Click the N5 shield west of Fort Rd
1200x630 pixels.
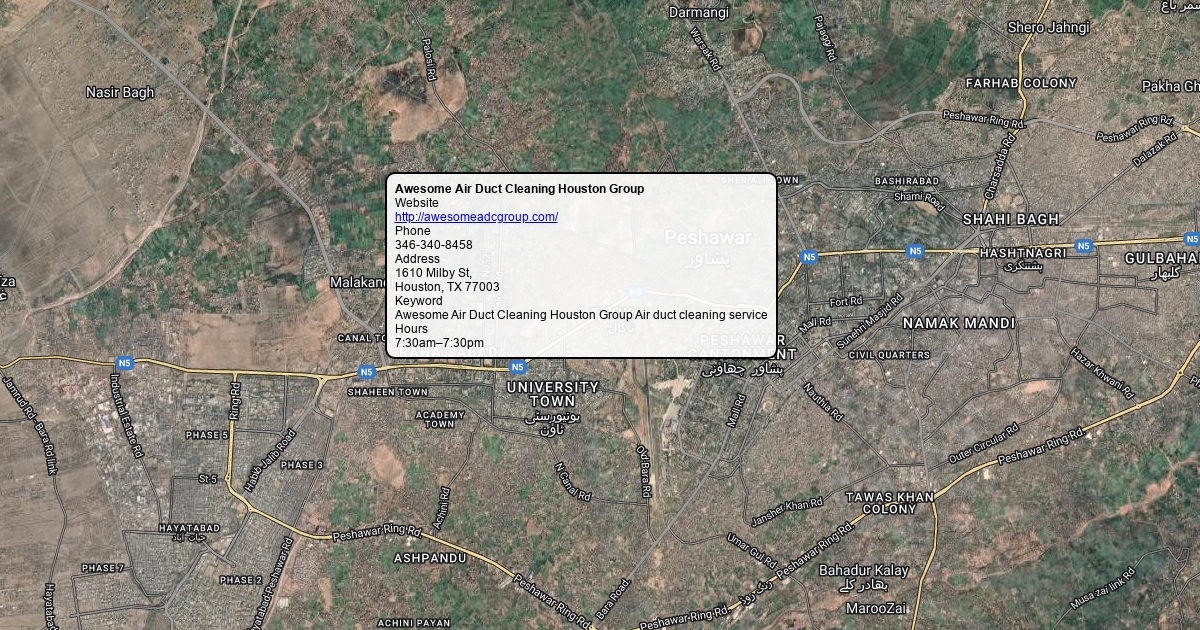809,257
